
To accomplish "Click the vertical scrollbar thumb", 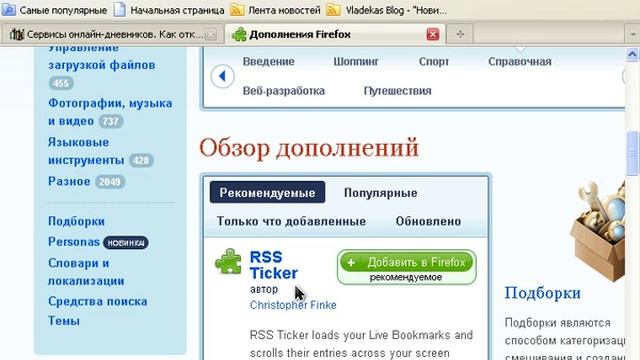I will pyautogui.click(x=633, y=153).
